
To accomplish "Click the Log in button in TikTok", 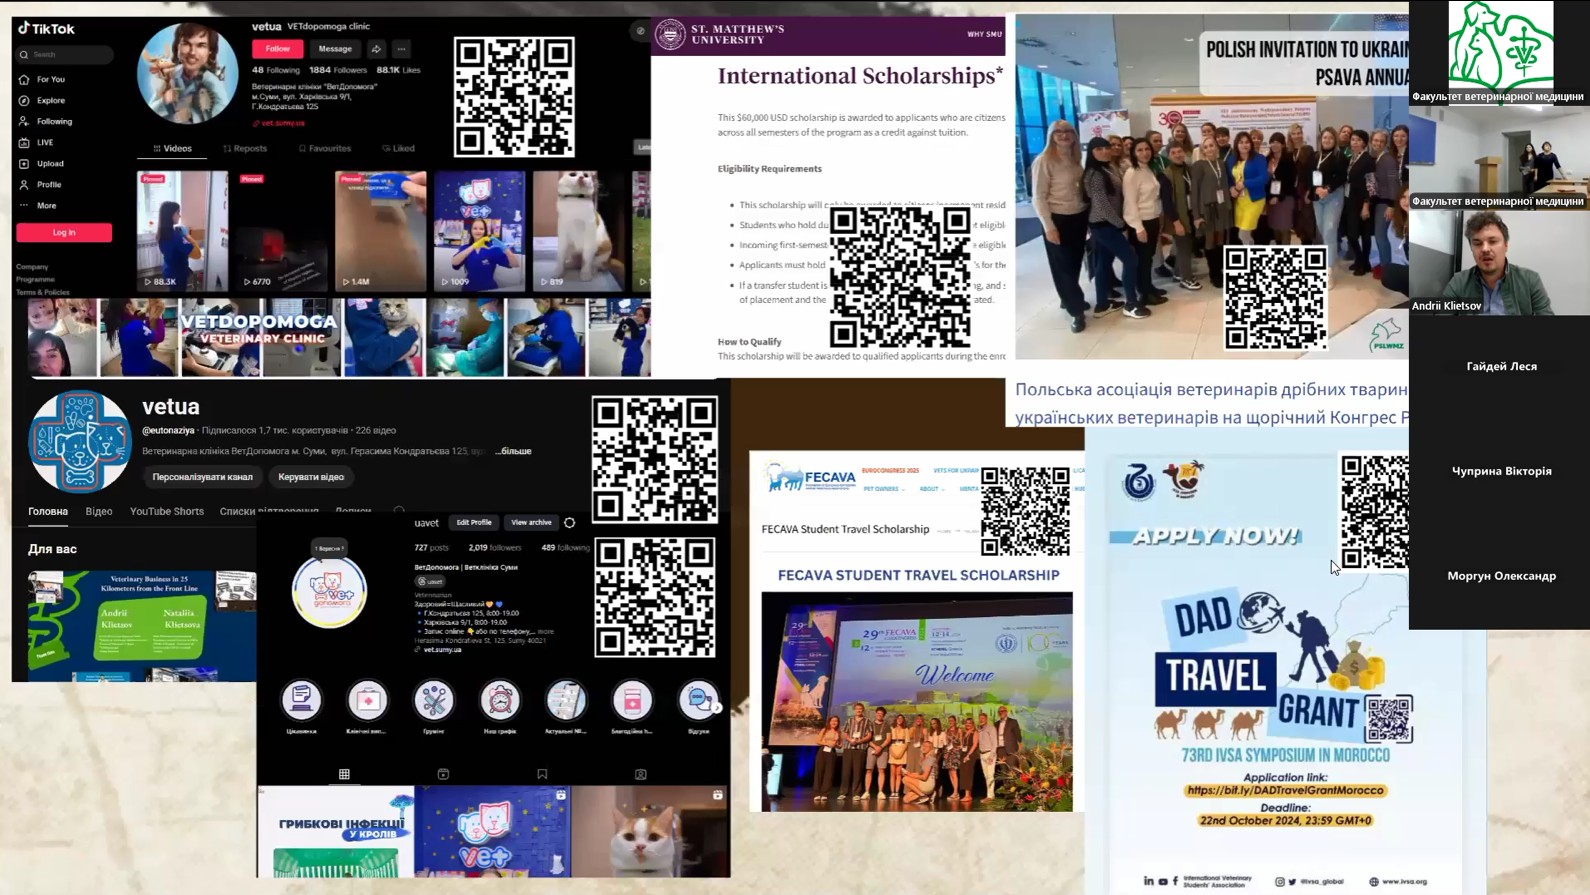I will (64, 232).
